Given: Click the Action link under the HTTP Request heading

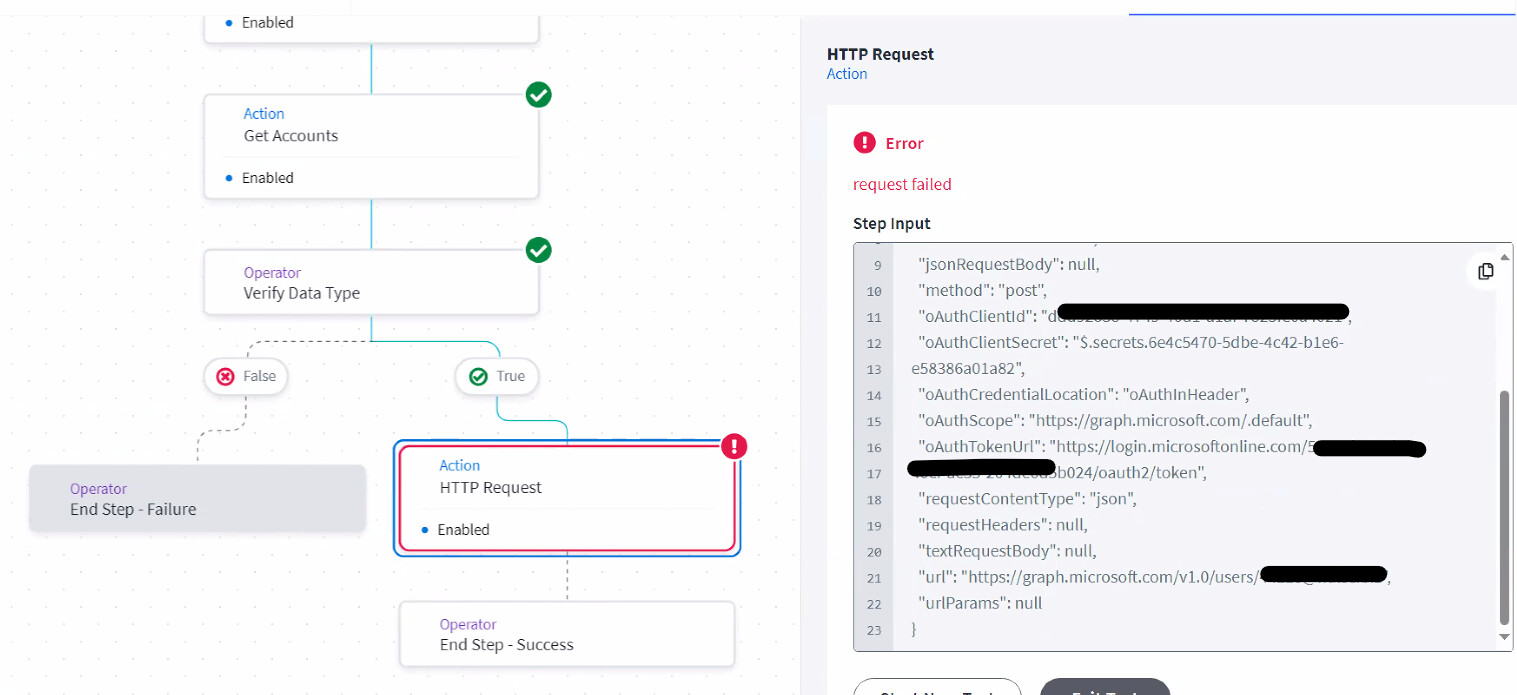Looking at the screenshot, I should pyautogui.click(x=847, y=74).
